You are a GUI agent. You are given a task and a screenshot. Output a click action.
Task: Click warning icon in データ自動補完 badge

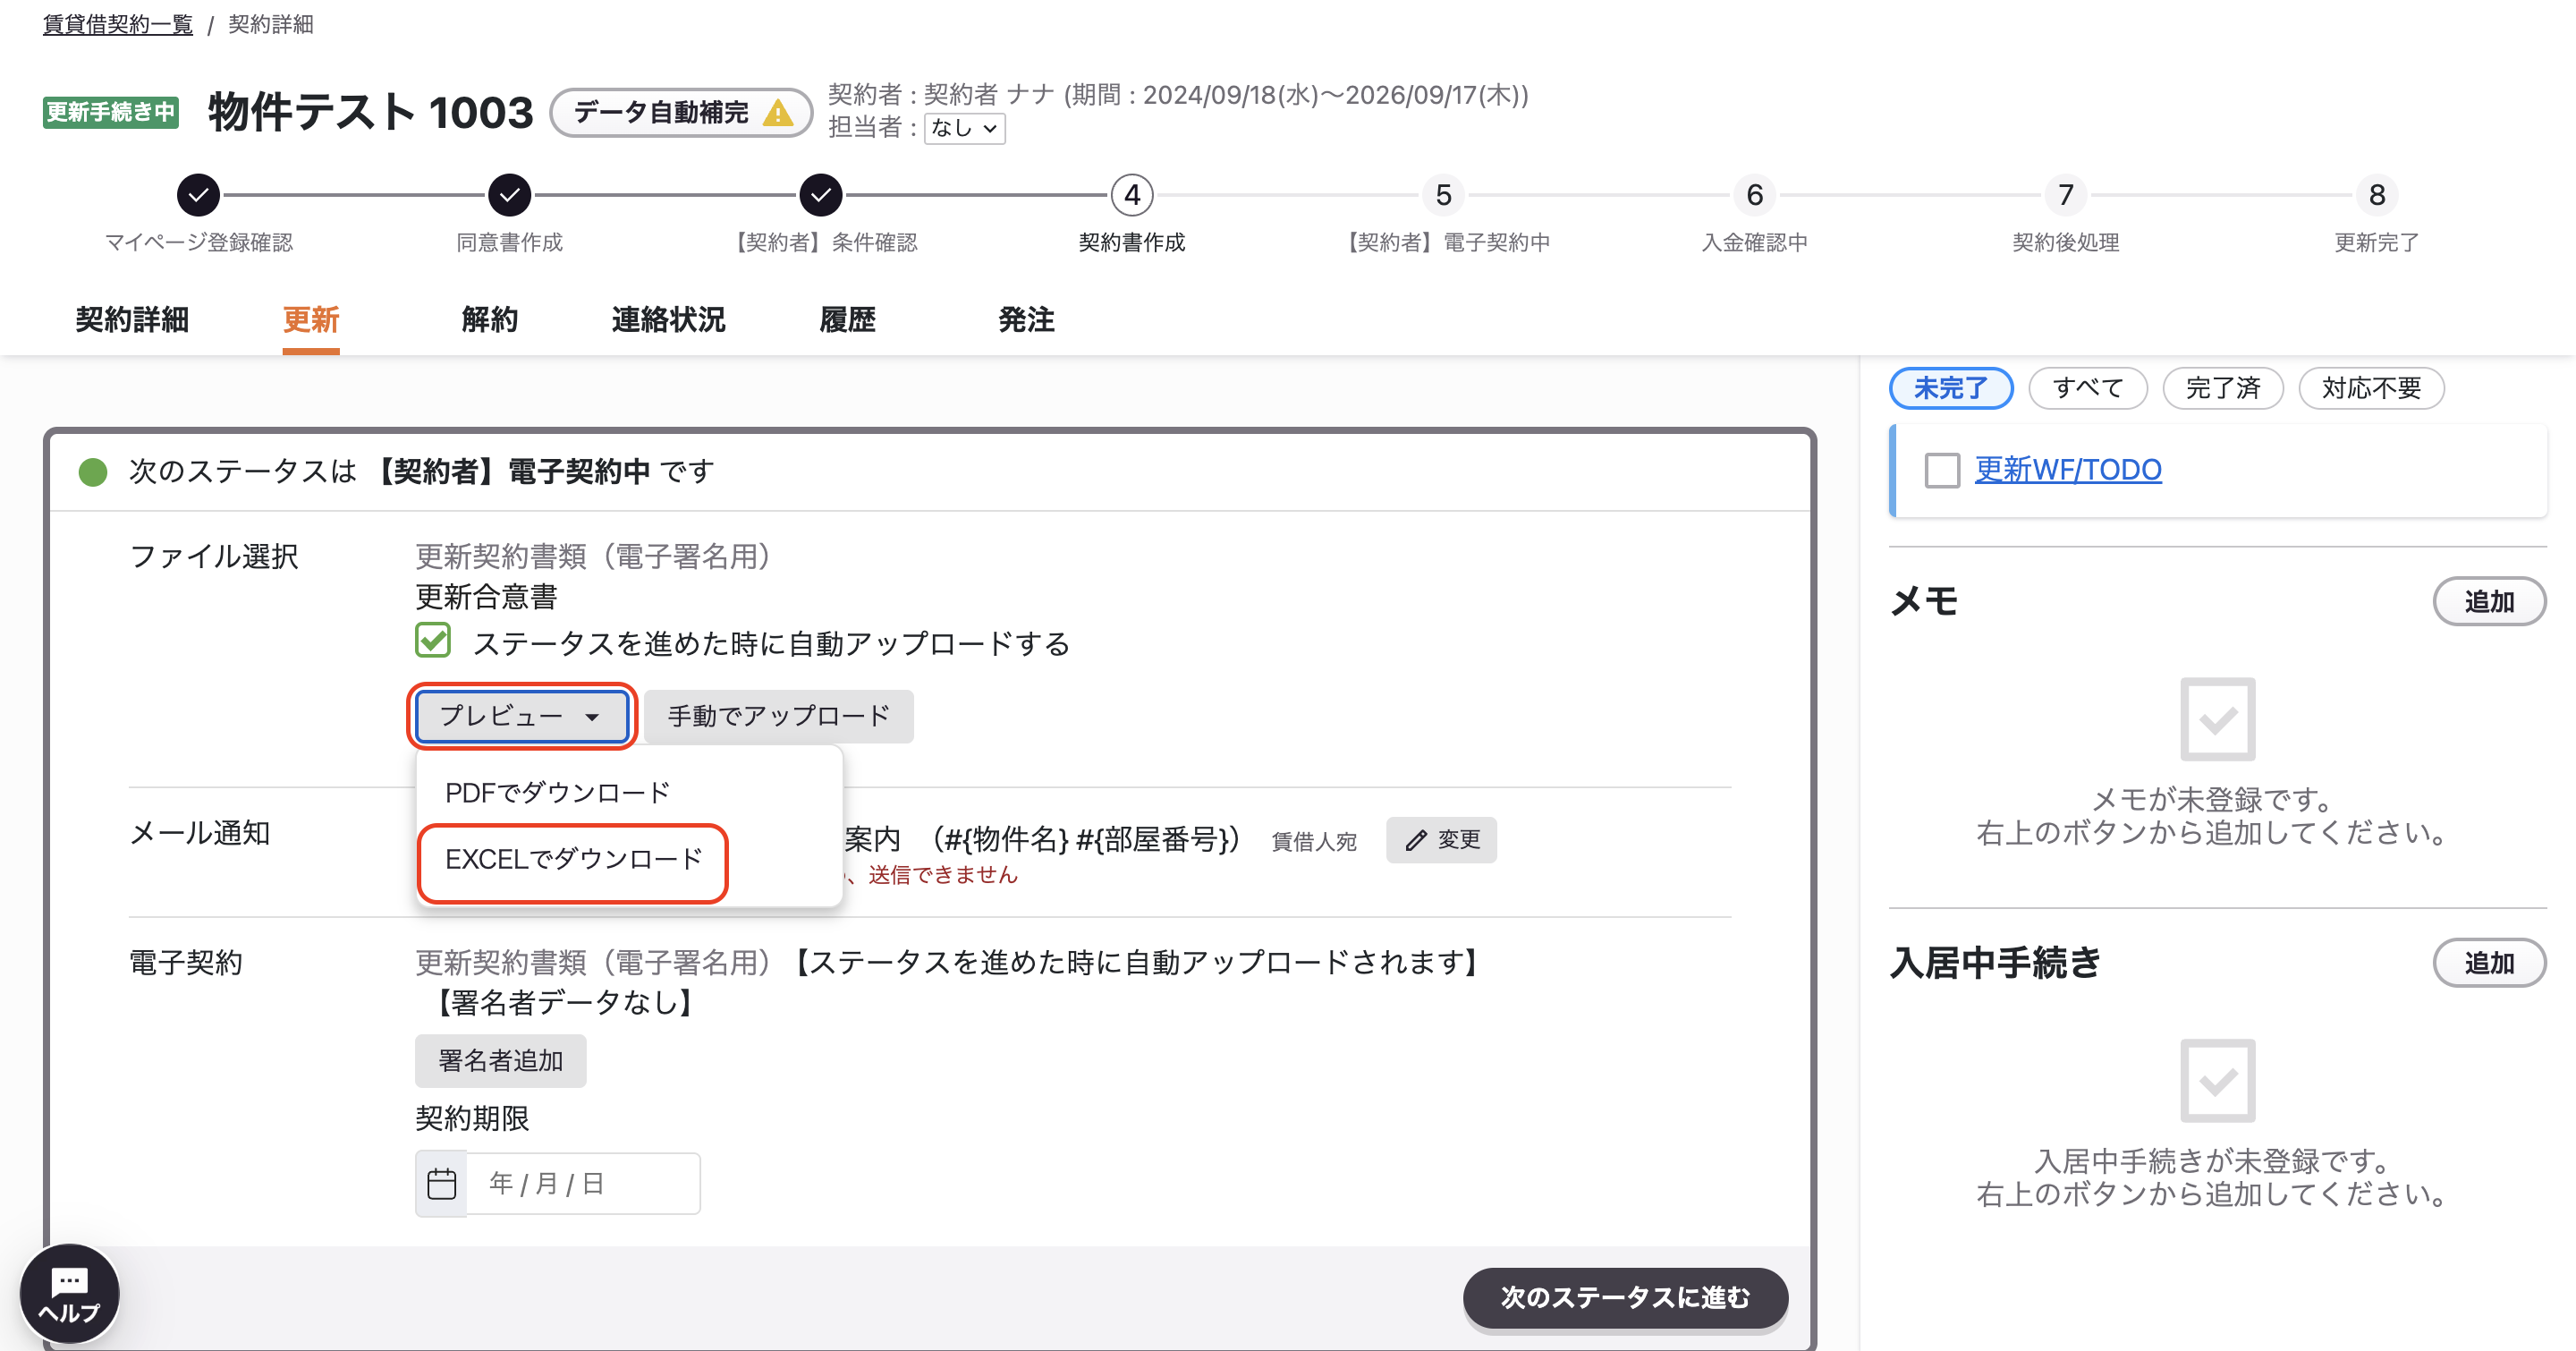coord(777,113)
